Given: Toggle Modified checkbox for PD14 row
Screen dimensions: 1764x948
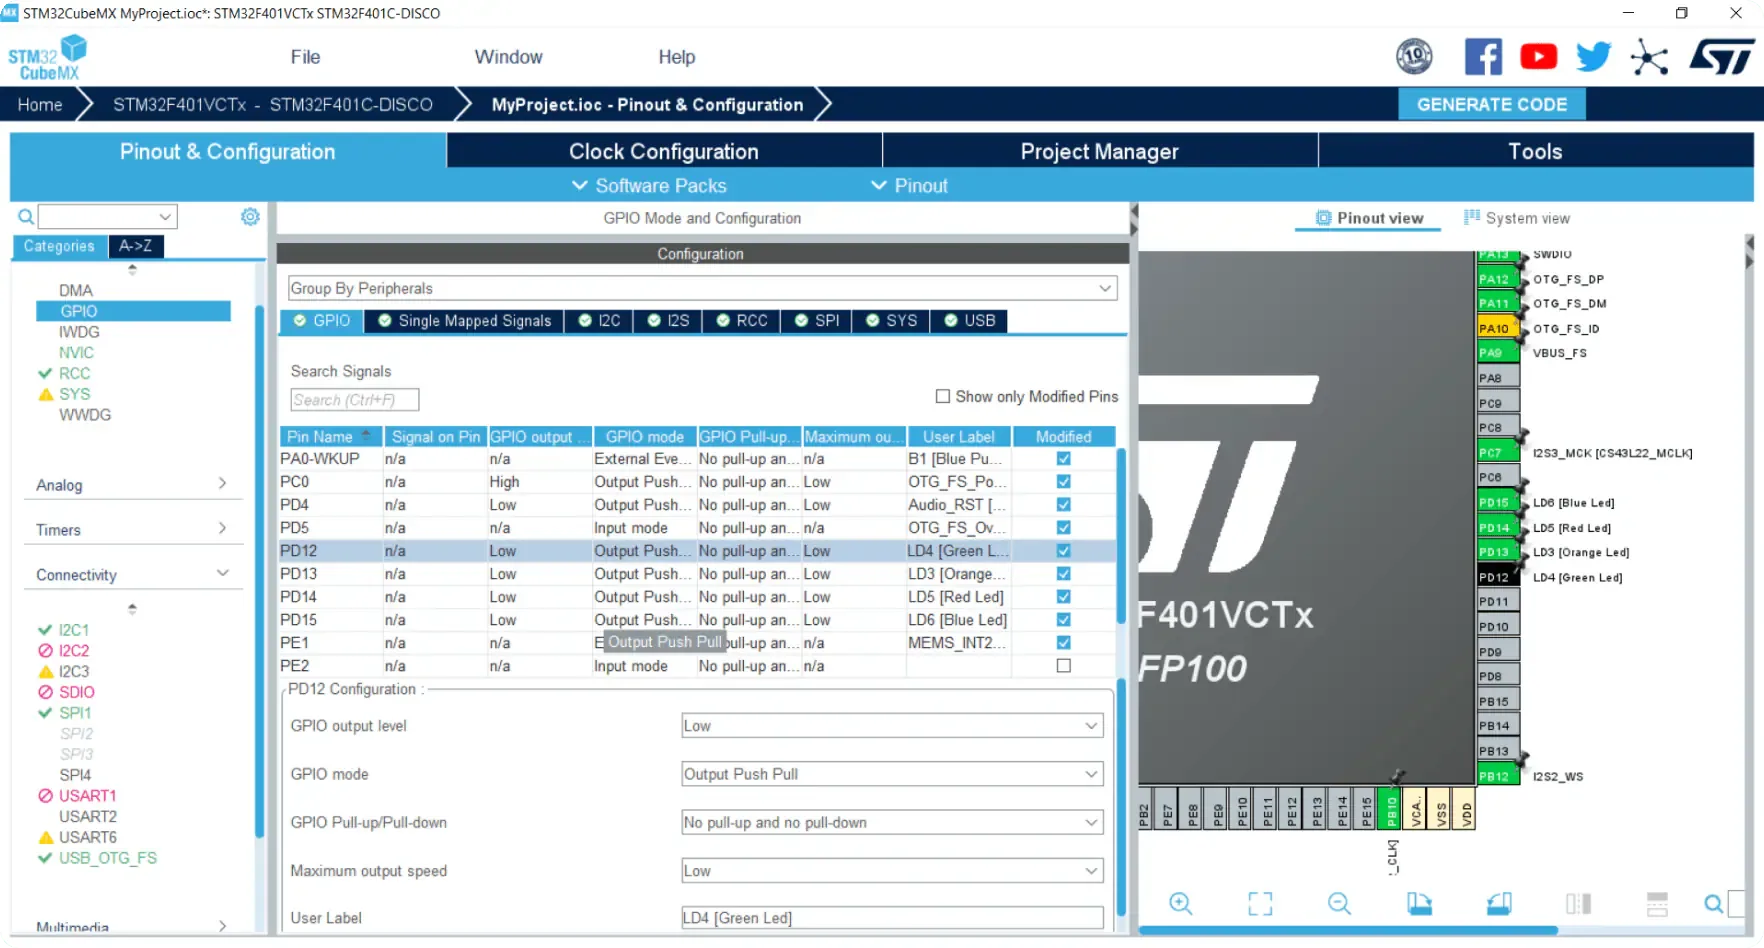Looking at the screenshot, I should (1063, 597).
